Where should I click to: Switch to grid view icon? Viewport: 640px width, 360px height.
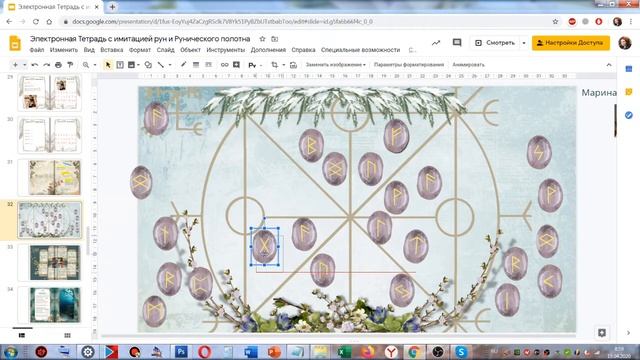(67, 335)
